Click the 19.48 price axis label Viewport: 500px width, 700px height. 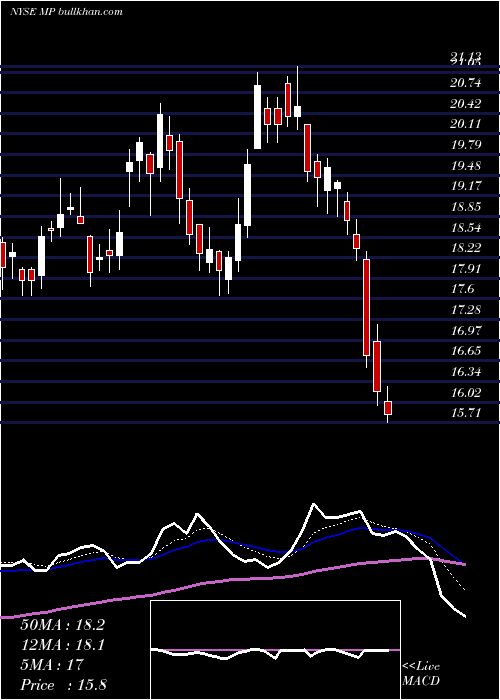coord(466,166)
